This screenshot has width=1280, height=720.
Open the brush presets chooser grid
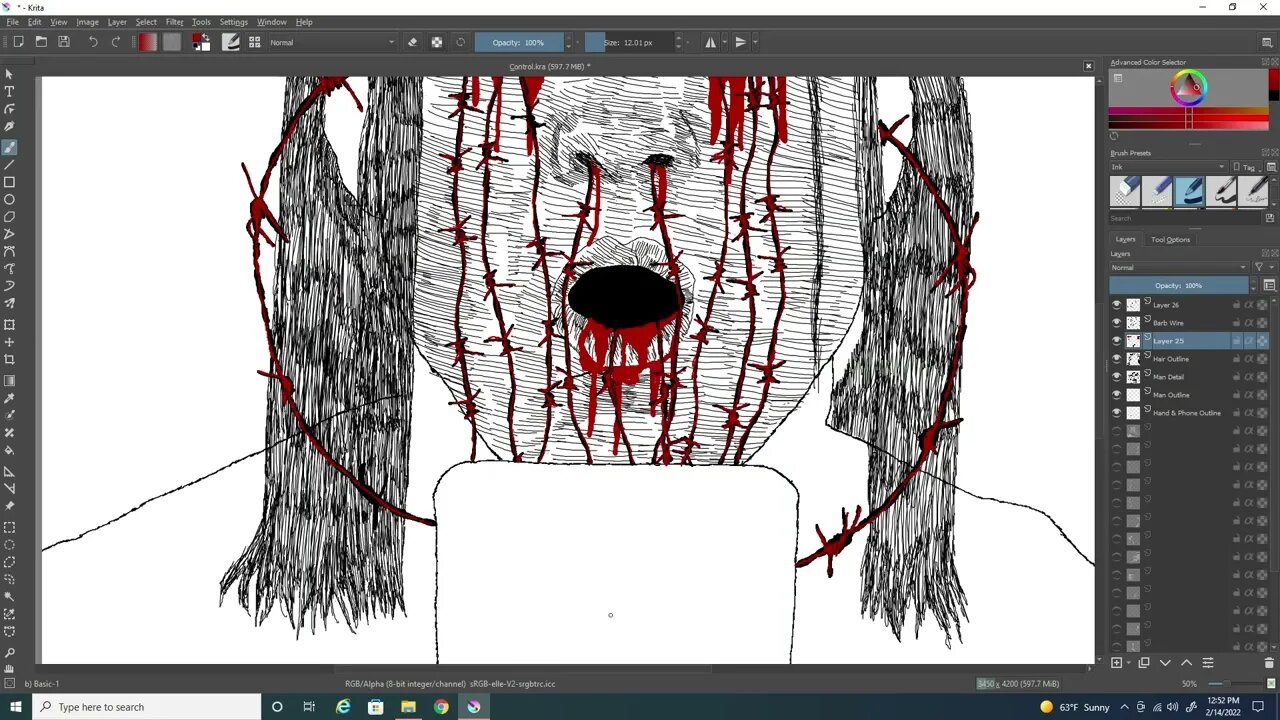[x=254, y=42]
